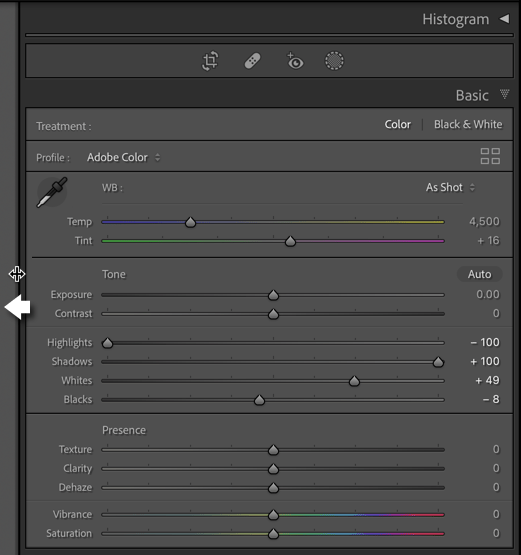Open the As Shot white balance dropdown

(450, 187)
